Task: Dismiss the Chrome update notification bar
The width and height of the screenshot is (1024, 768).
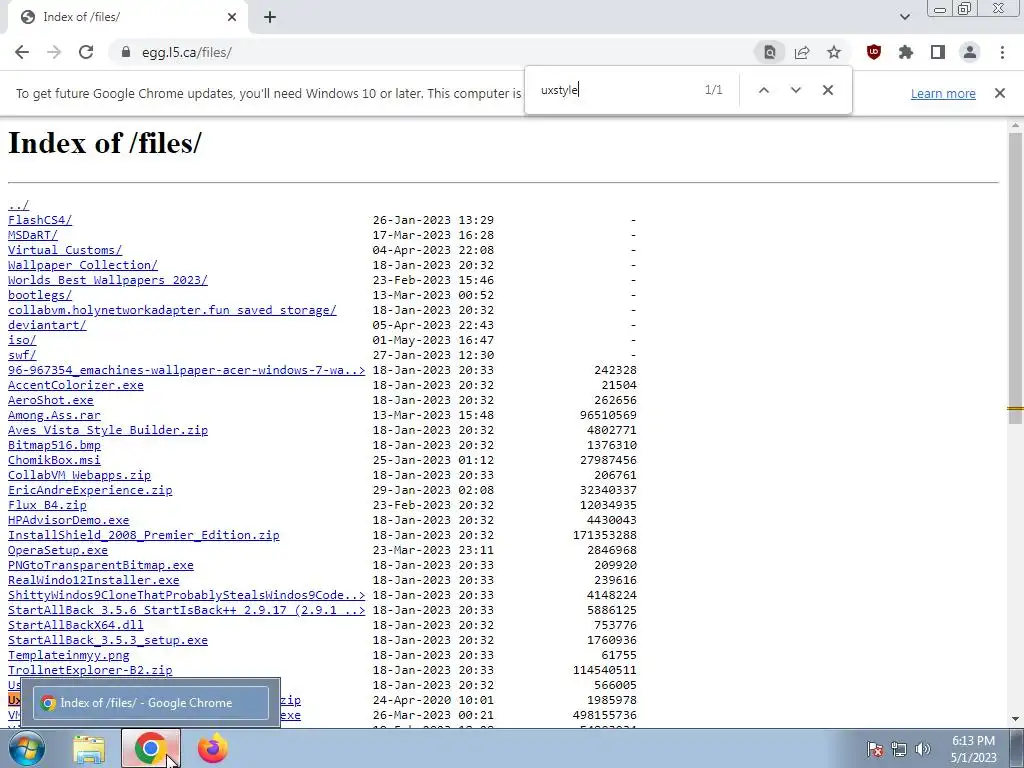Action: (x=1000, y=93)
